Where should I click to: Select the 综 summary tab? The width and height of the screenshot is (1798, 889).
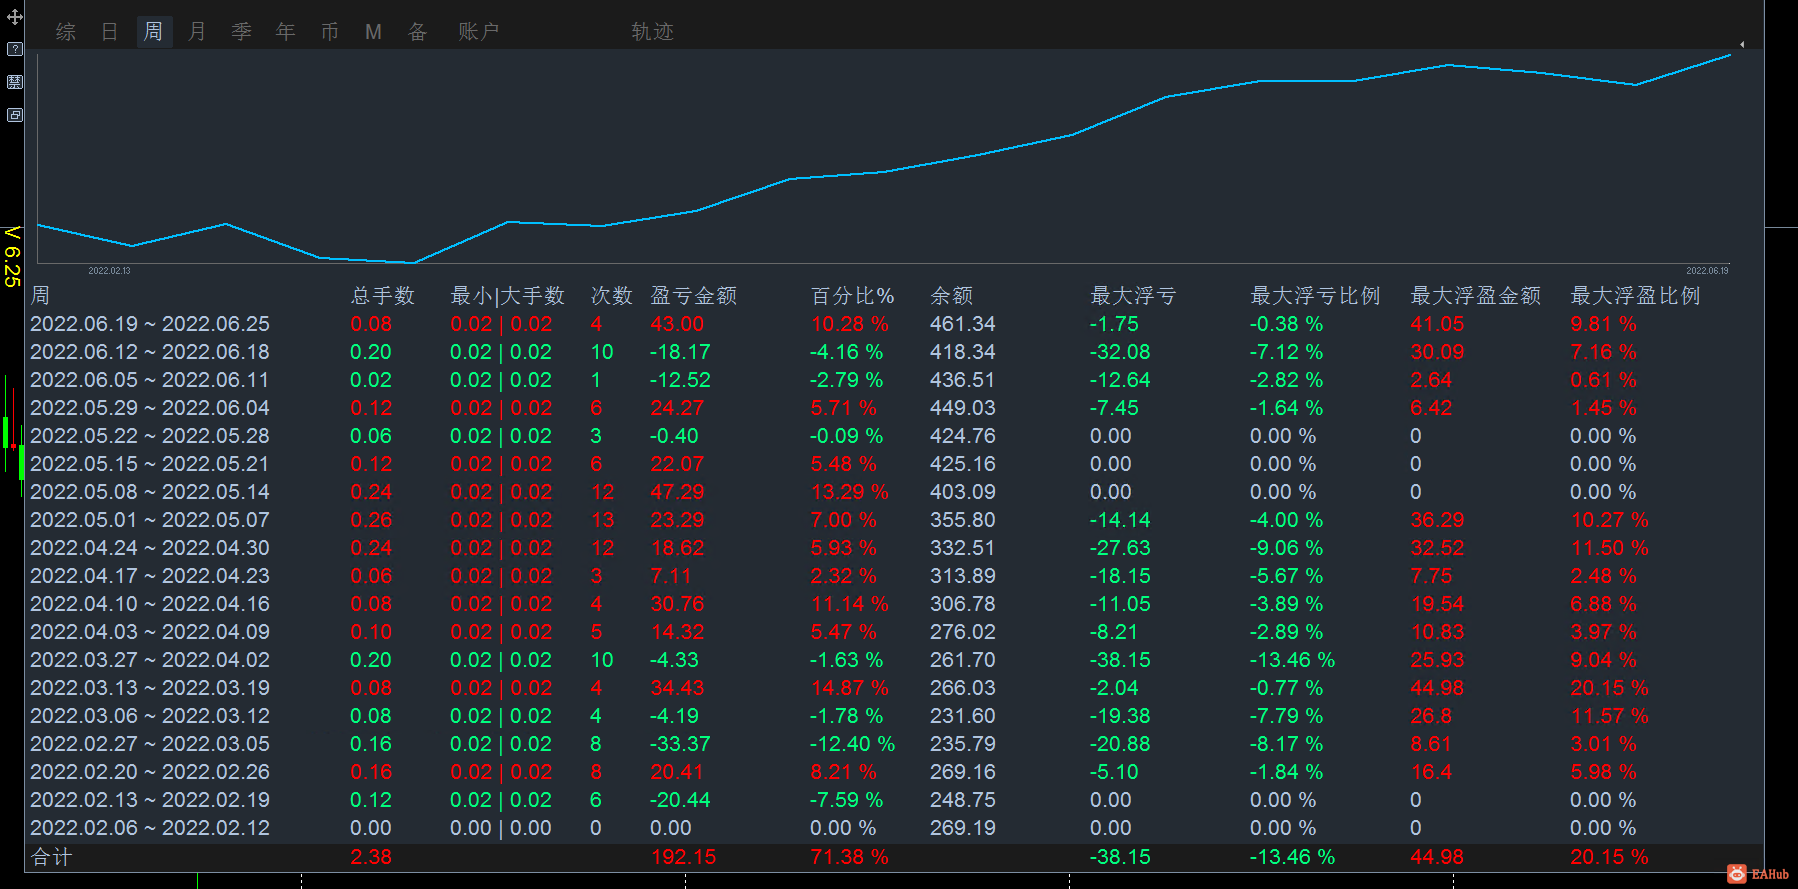point(66,32)
